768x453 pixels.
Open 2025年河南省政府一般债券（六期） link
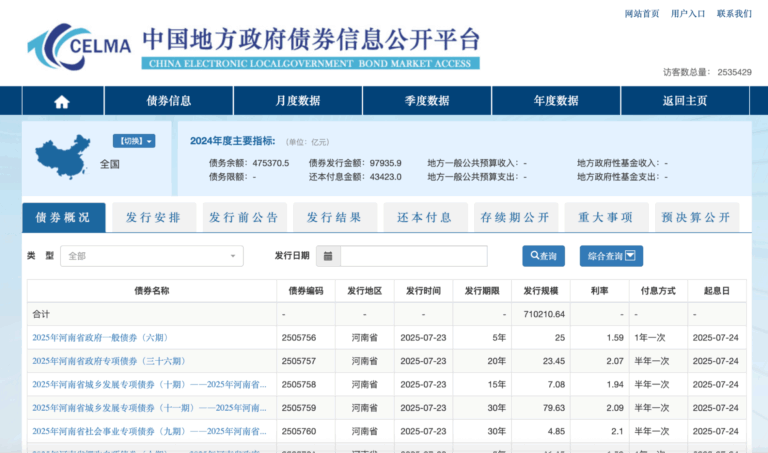pyautogui.click(x=102, y=337)
